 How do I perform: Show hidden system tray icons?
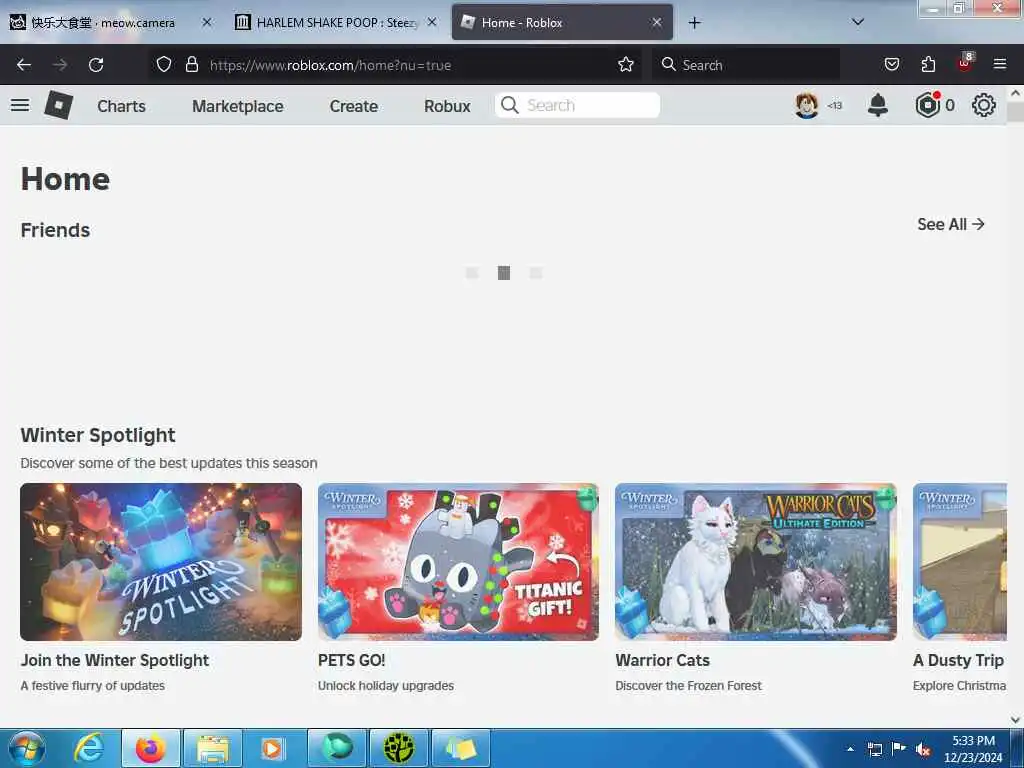[x=850, y=750]
